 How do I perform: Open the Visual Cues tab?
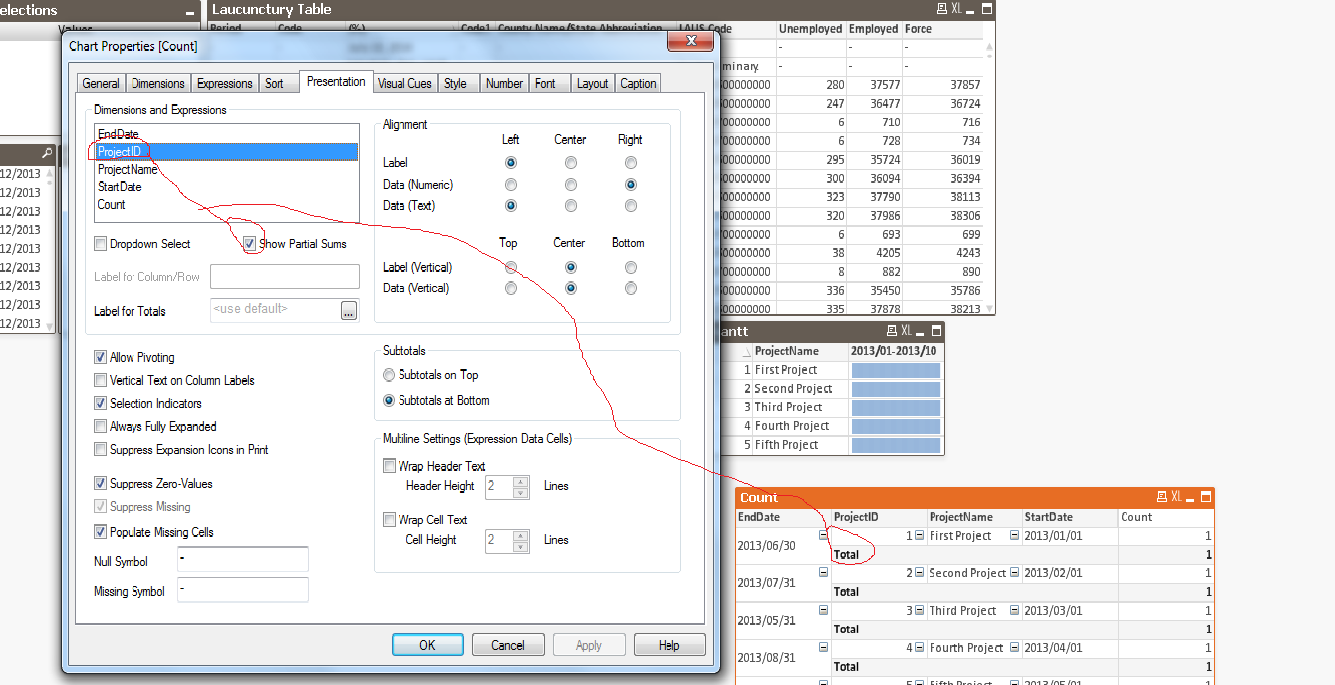point(405,84)
